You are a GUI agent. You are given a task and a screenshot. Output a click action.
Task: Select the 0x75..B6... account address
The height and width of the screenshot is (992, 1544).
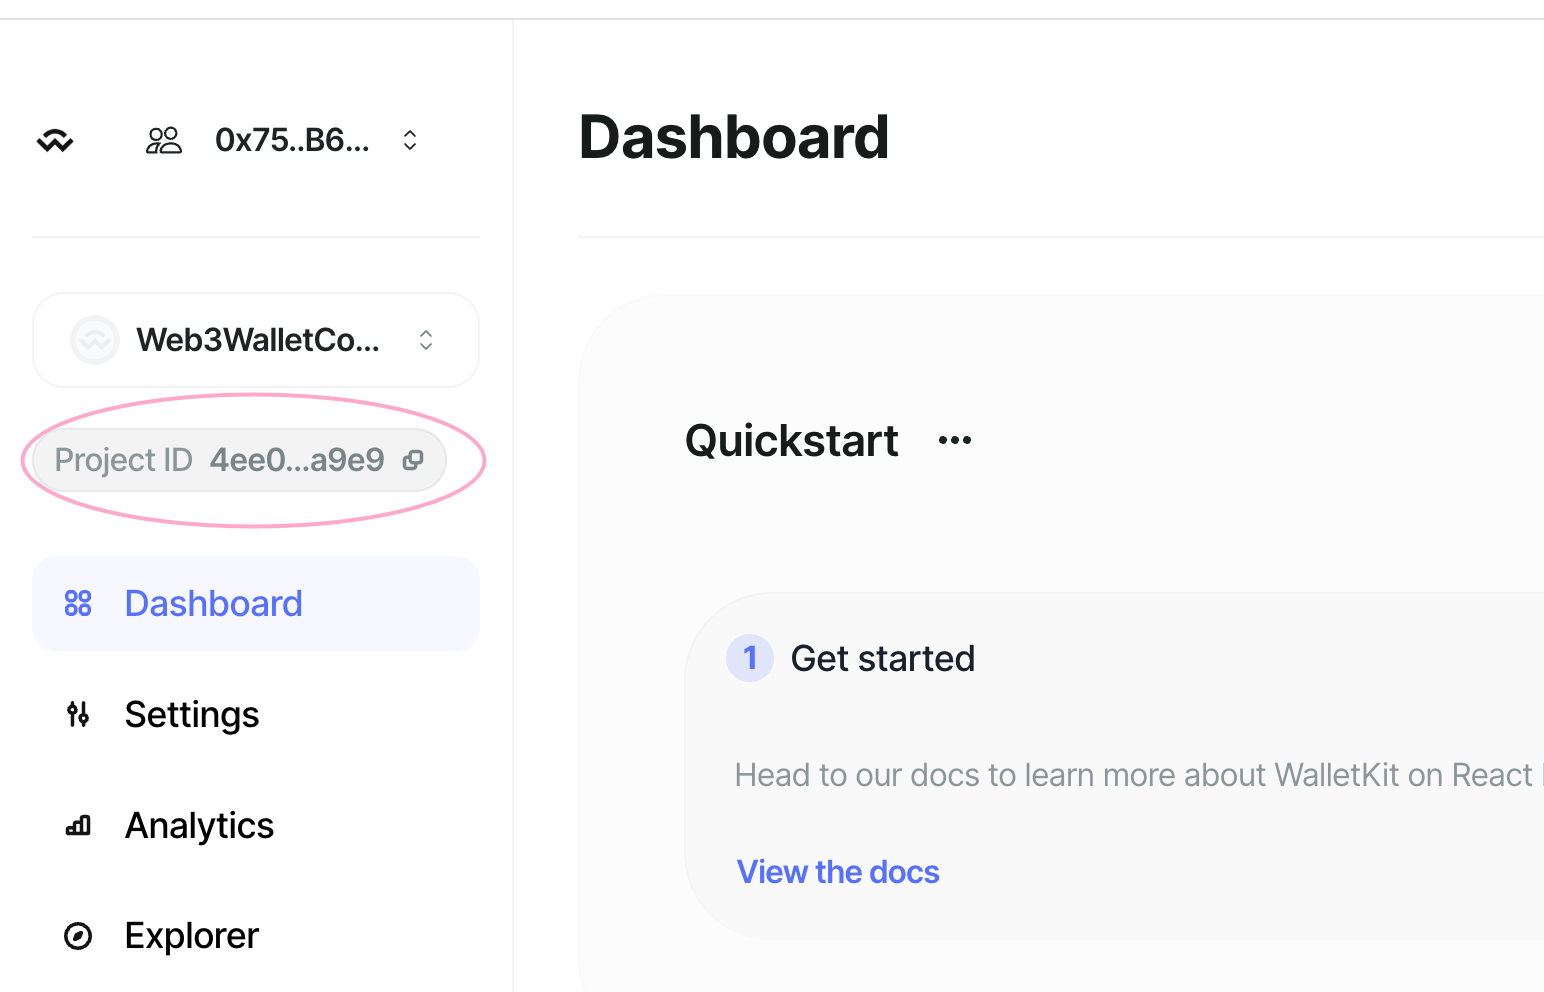pyautogui.click(x=292, y=140)
